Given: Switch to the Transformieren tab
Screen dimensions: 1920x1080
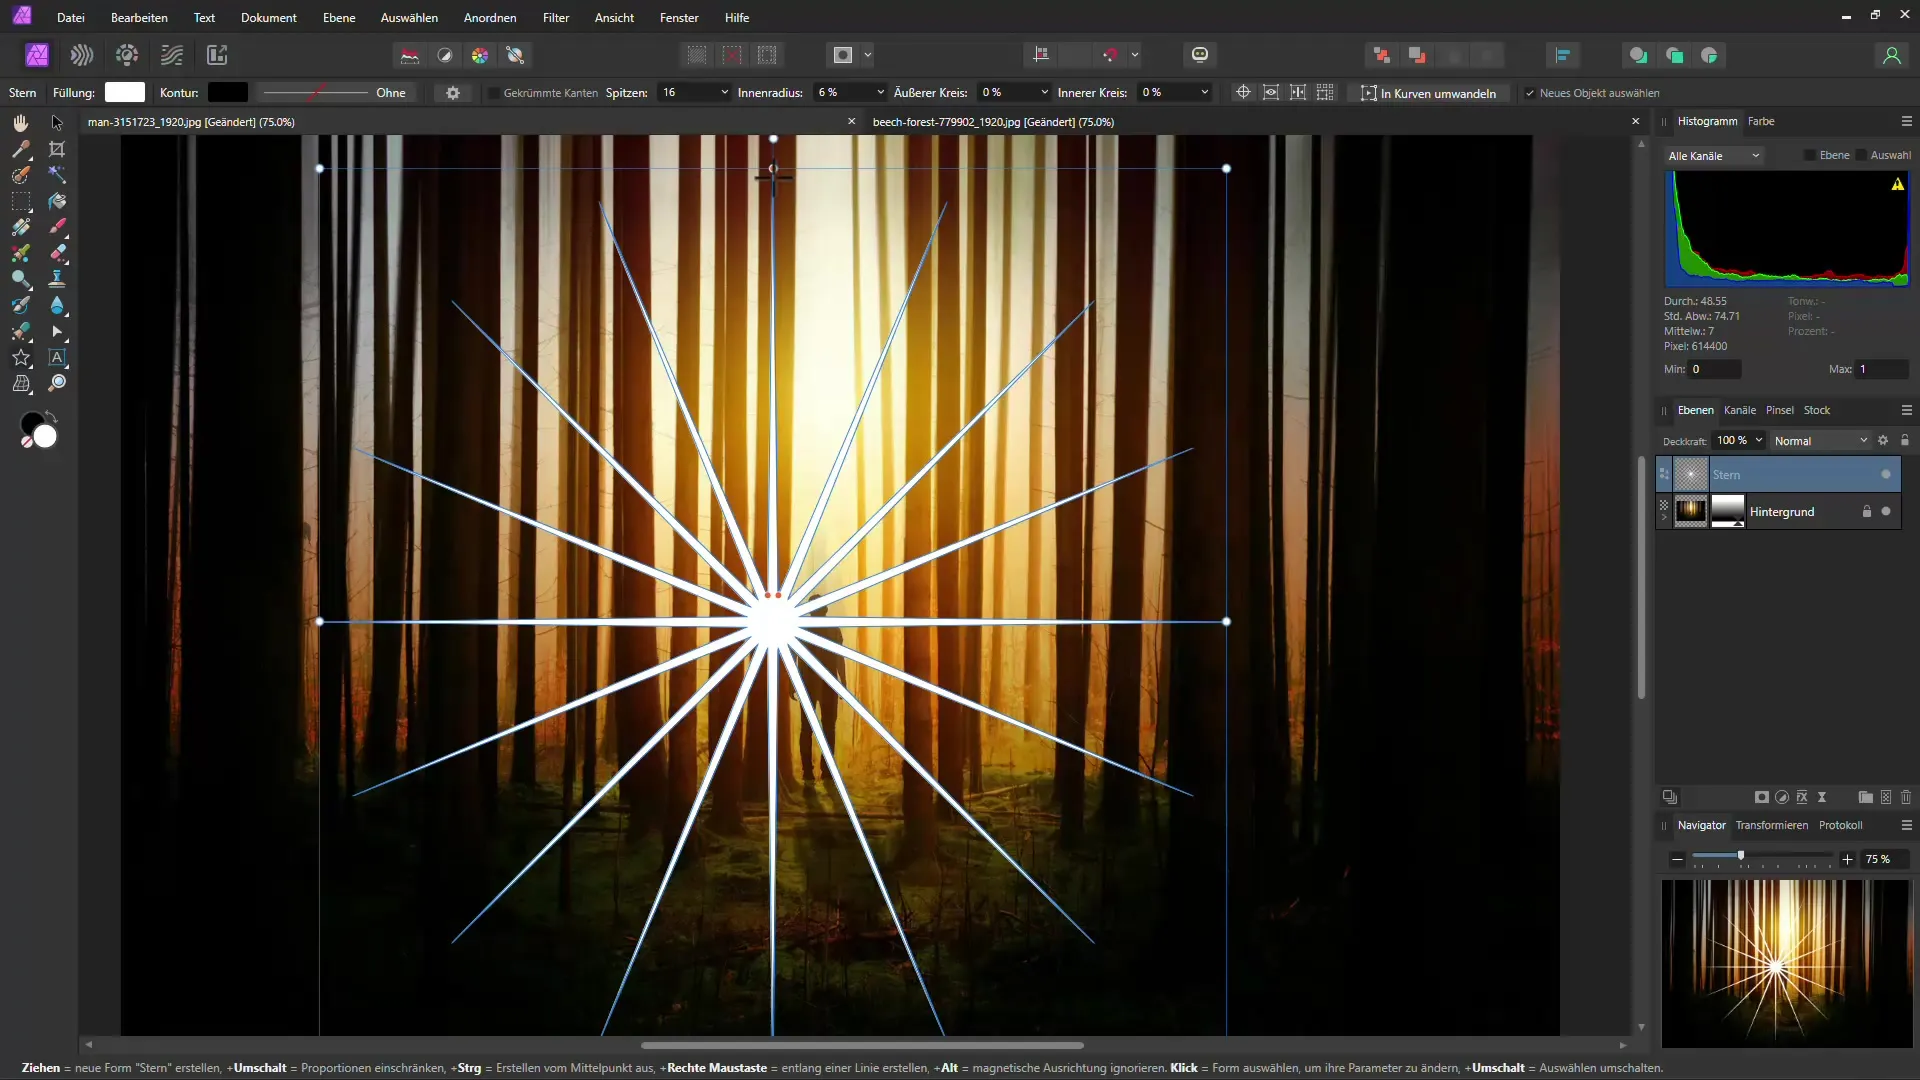Looking at the screenshot, I should 1772,825.
